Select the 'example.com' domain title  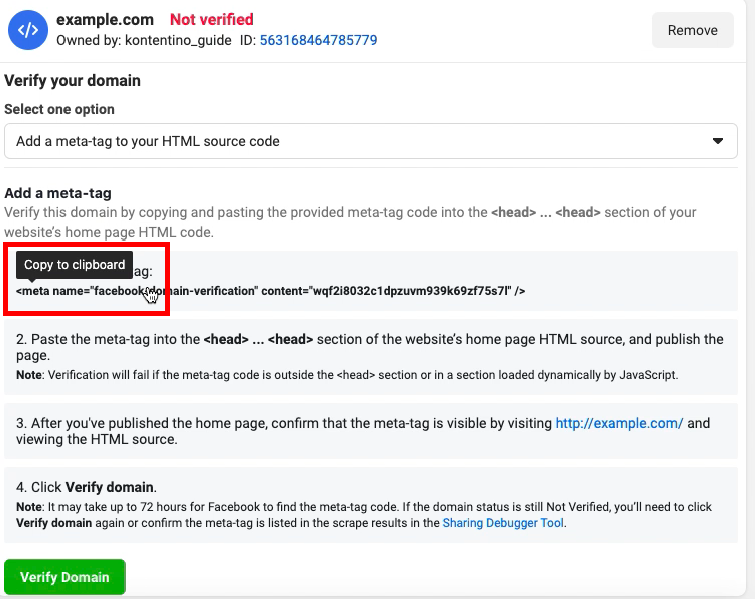(x=105, y=19)
